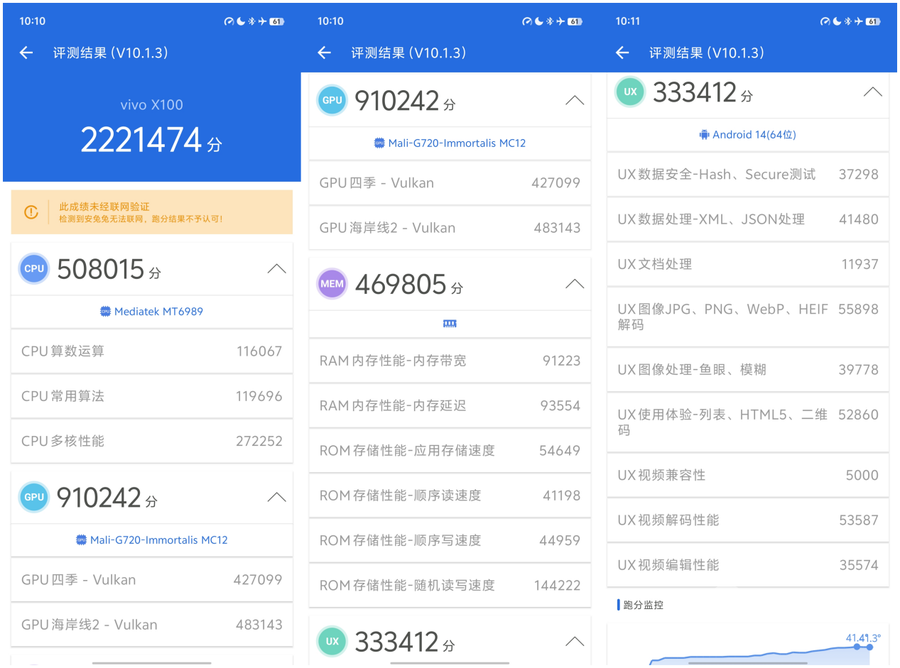
Task: Tap the chip icon beside Mediatek MT6989
Action: (105, 311)
